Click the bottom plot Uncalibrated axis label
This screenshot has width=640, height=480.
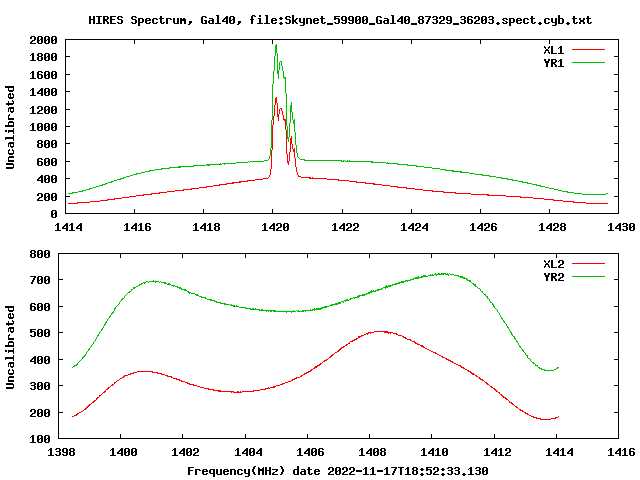point(10,347)
